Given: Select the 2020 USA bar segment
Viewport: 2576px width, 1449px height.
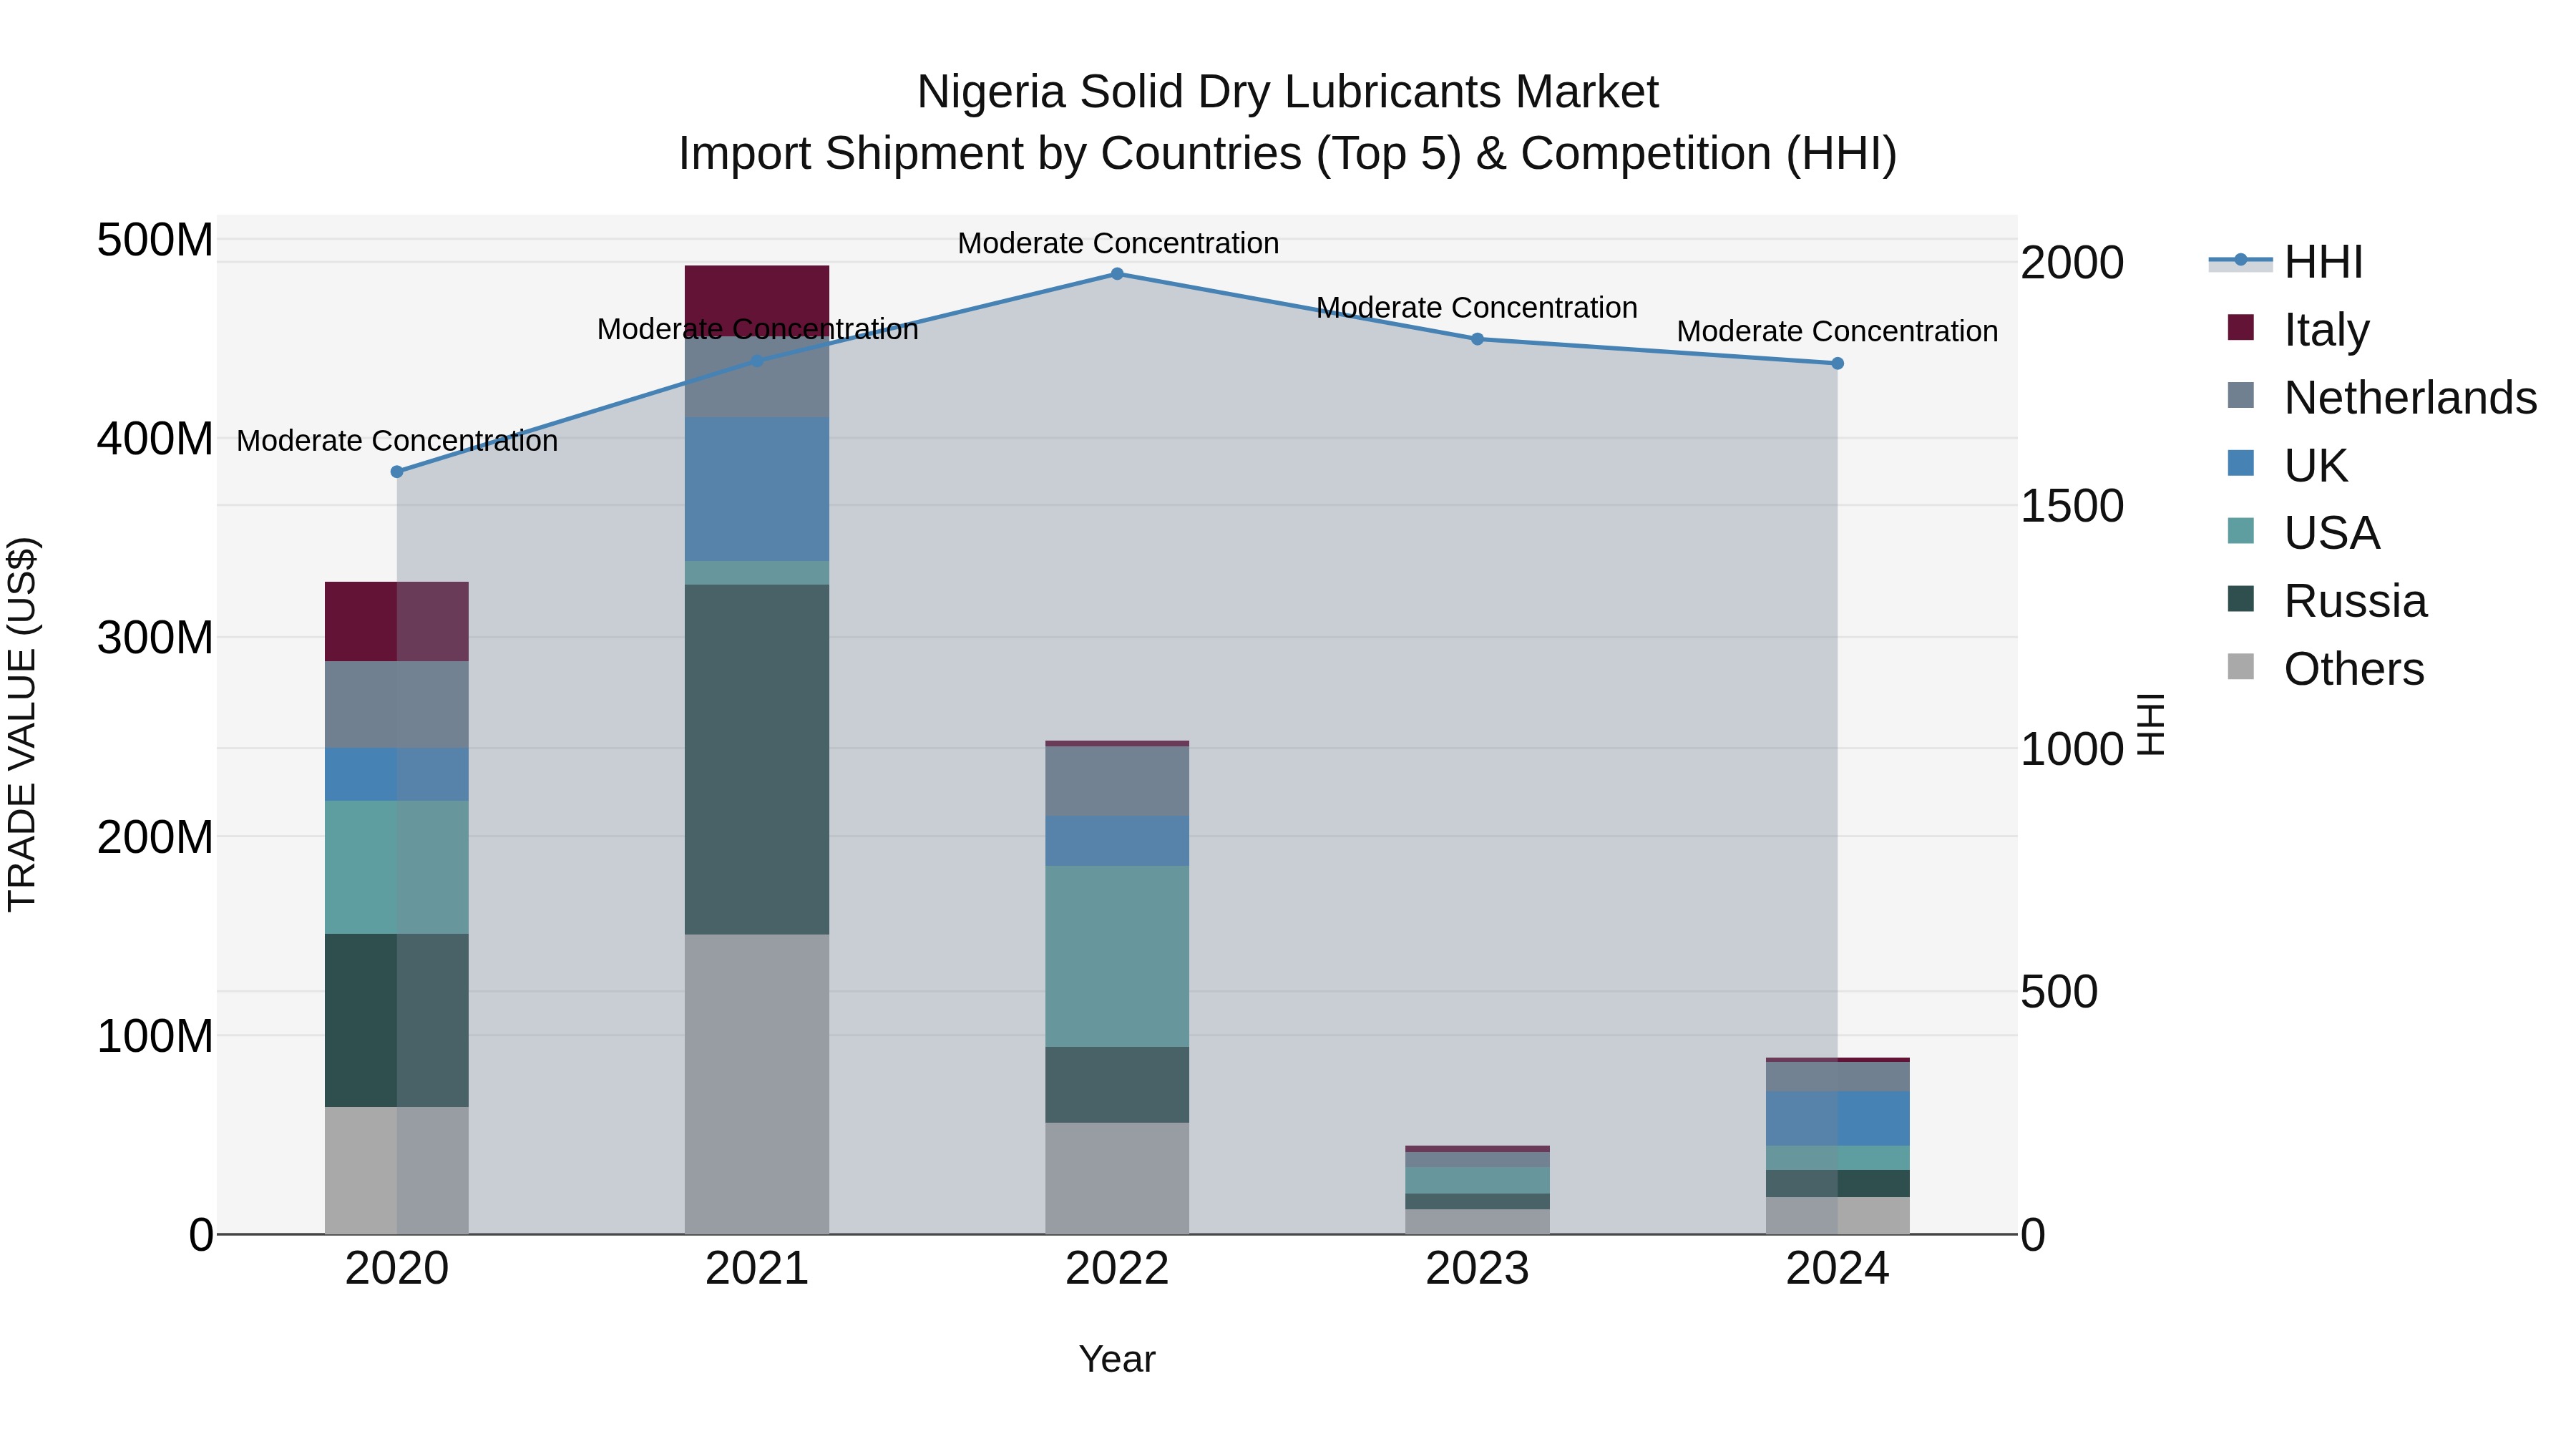Looking at the screenshot, I should pos(397,867).
